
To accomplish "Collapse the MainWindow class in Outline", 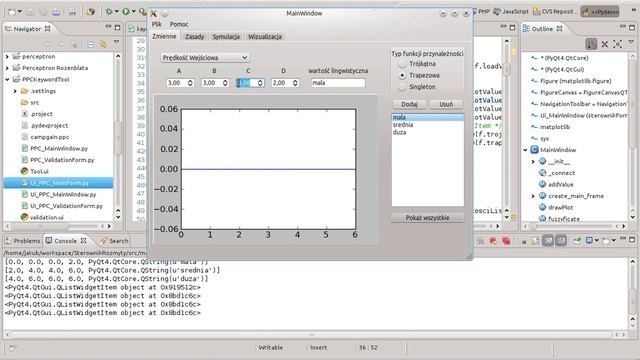I will (x=525, y=150).
